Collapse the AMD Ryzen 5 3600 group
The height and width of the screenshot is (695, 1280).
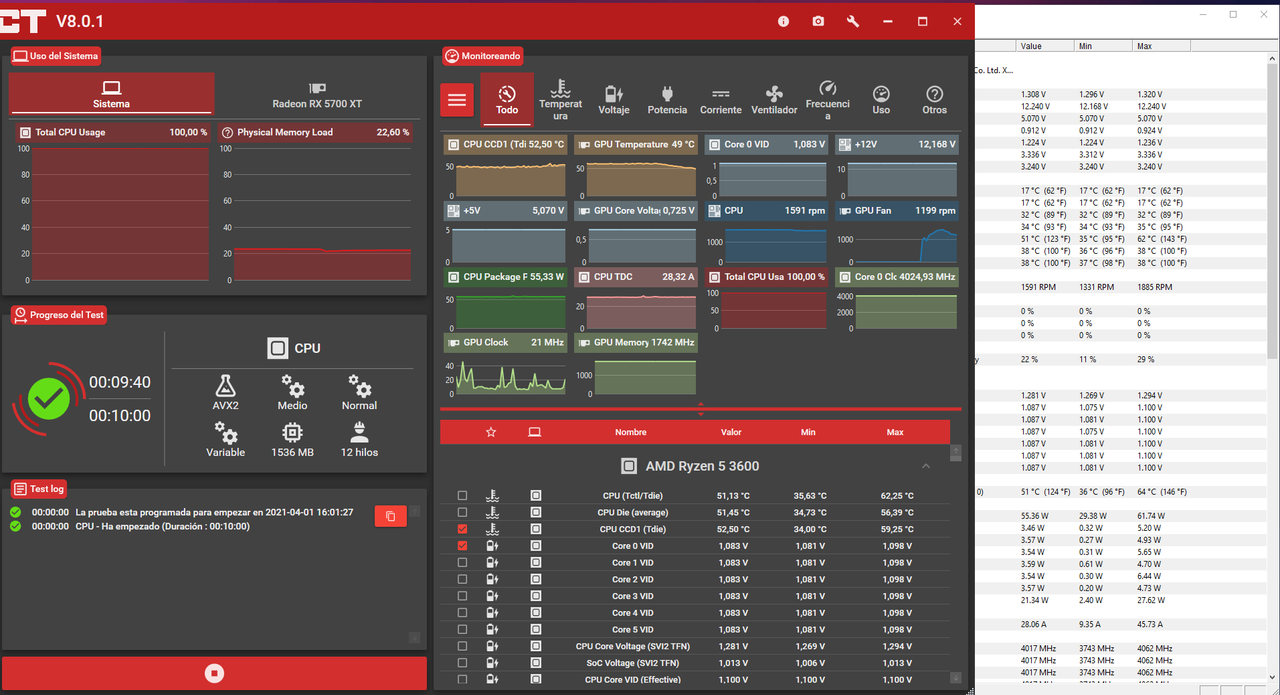(926, 466)
